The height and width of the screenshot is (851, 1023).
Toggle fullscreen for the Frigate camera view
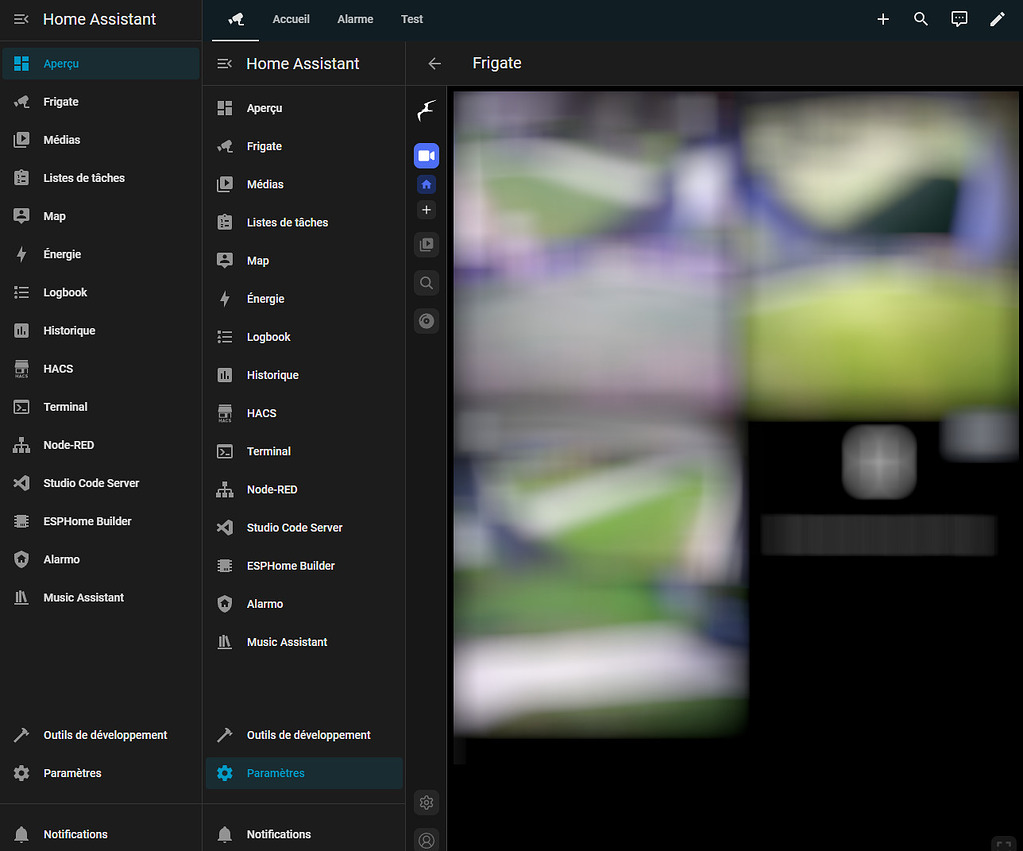point(1003,843)
